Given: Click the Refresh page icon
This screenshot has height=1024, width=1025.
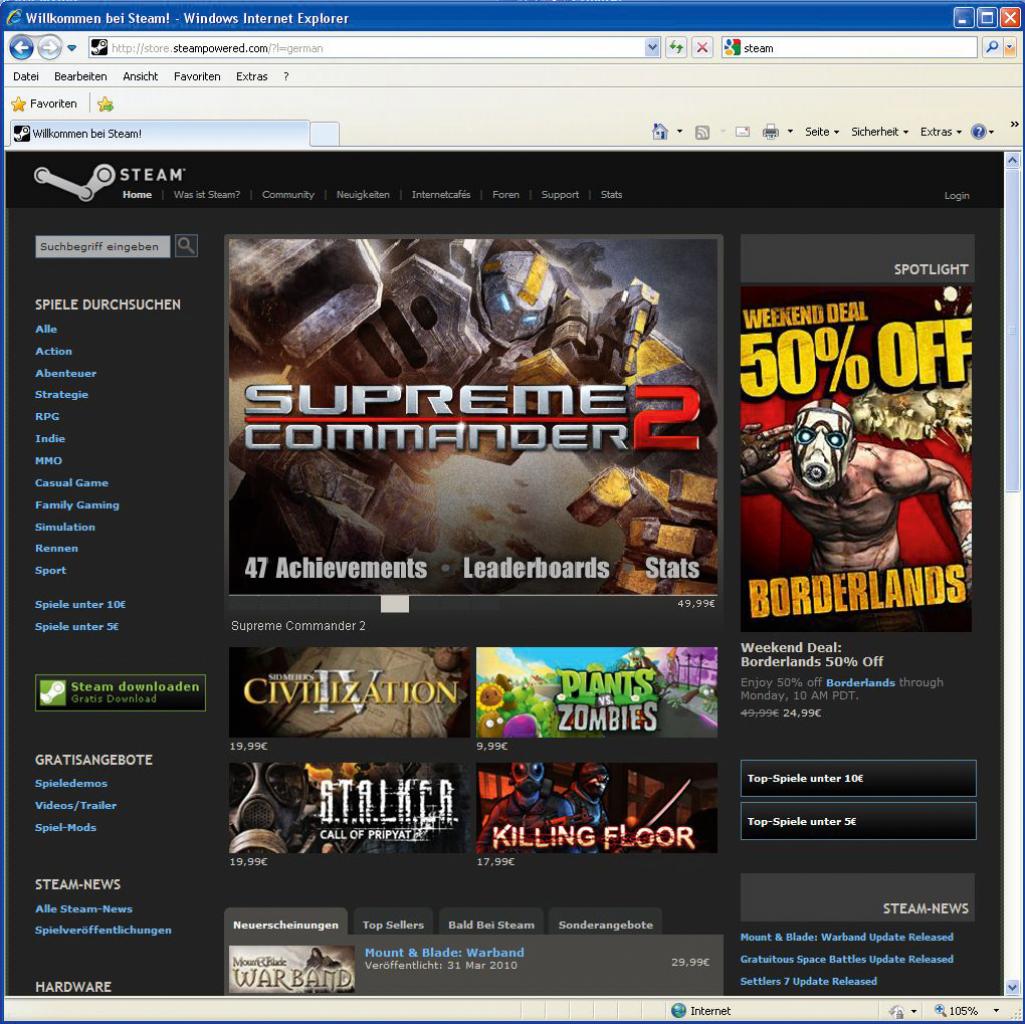Looking at the screenshot, I should pyautogui.click(x=676, y=48).
